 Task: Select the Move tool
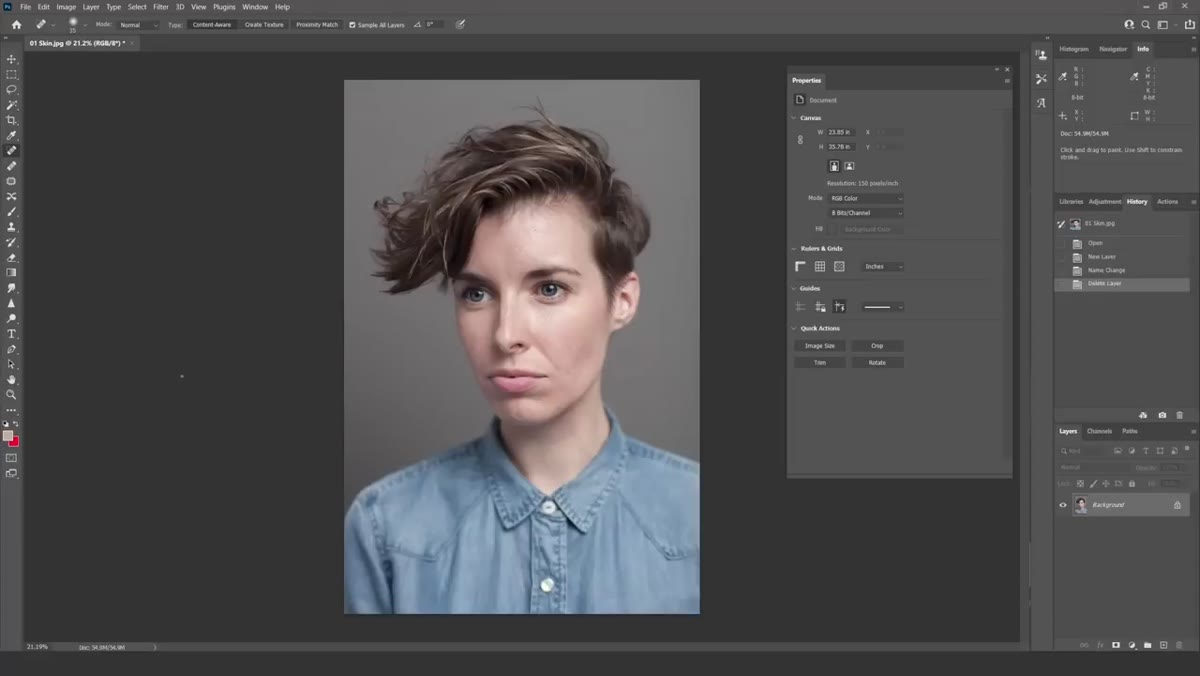(12, 59)
